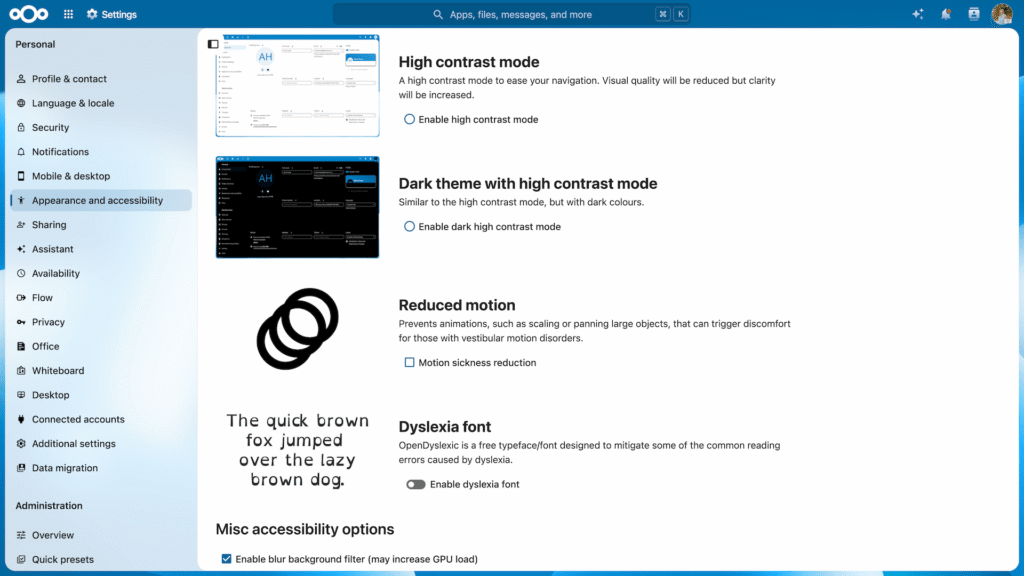Click the Appearance and accessibility icon
The height and width of the screenshot is (576, 1024).
click(21, 200)
